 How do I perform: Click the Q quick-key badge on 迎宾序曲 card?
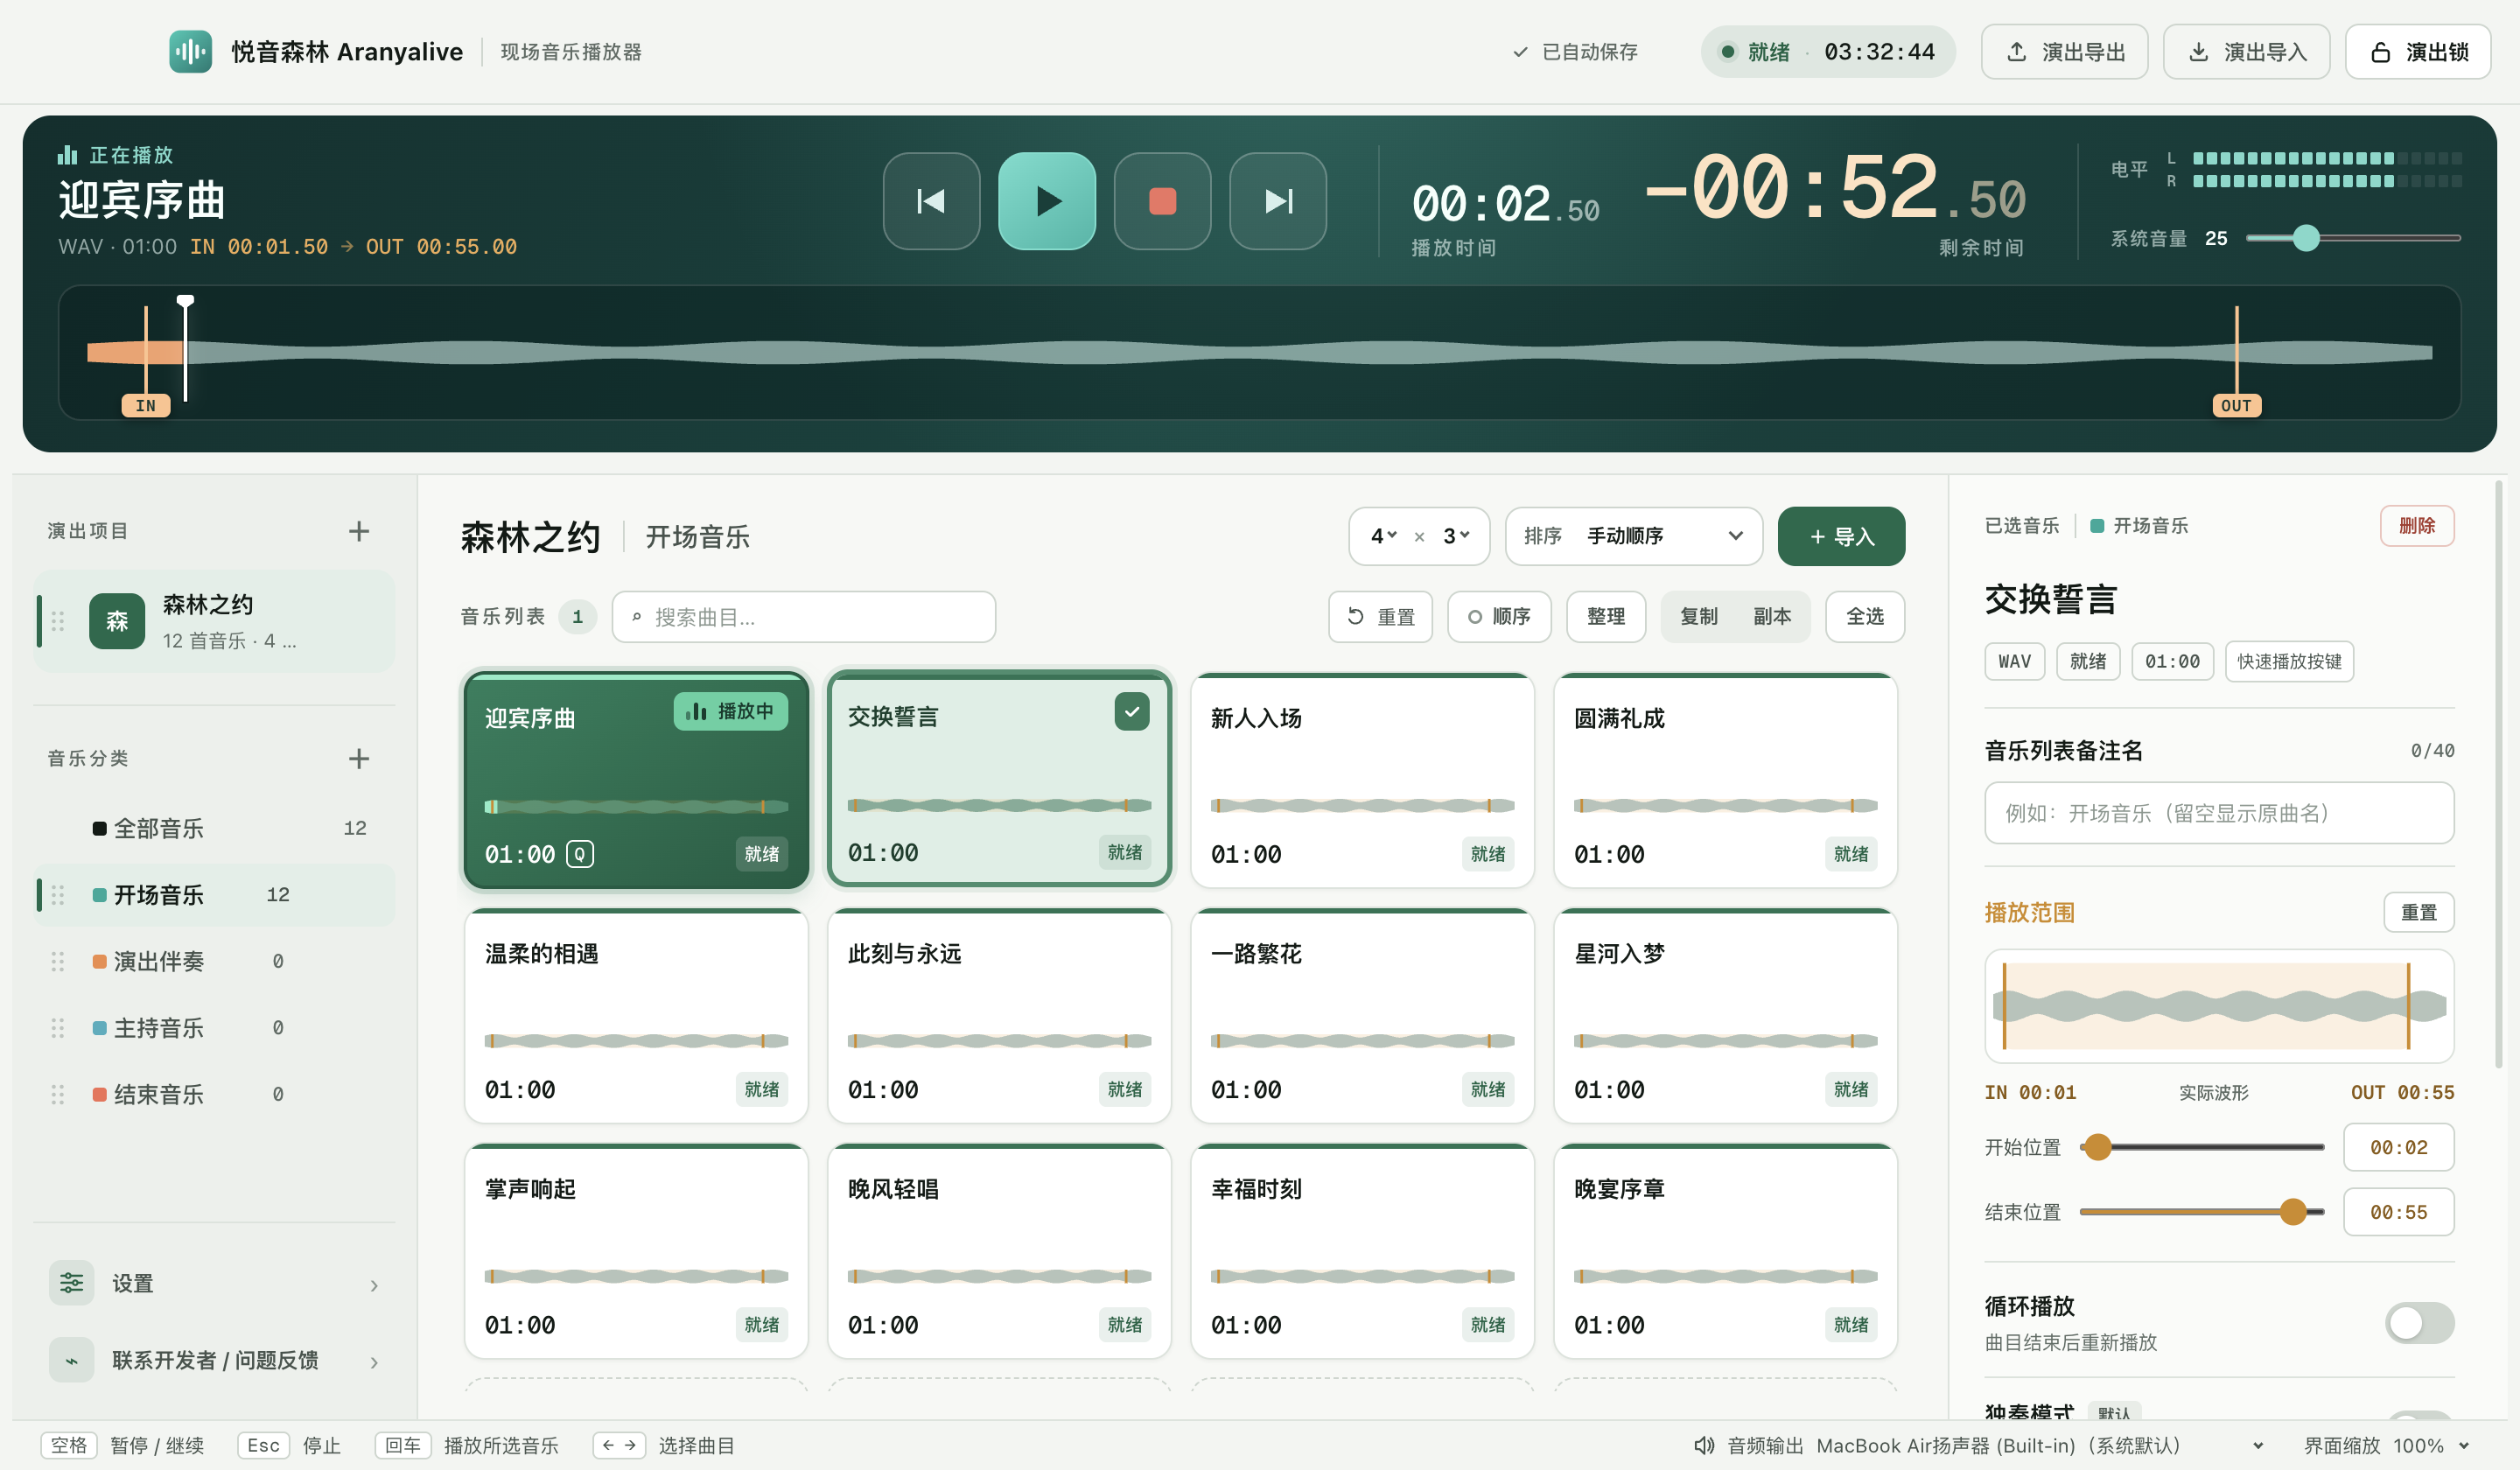580,854
